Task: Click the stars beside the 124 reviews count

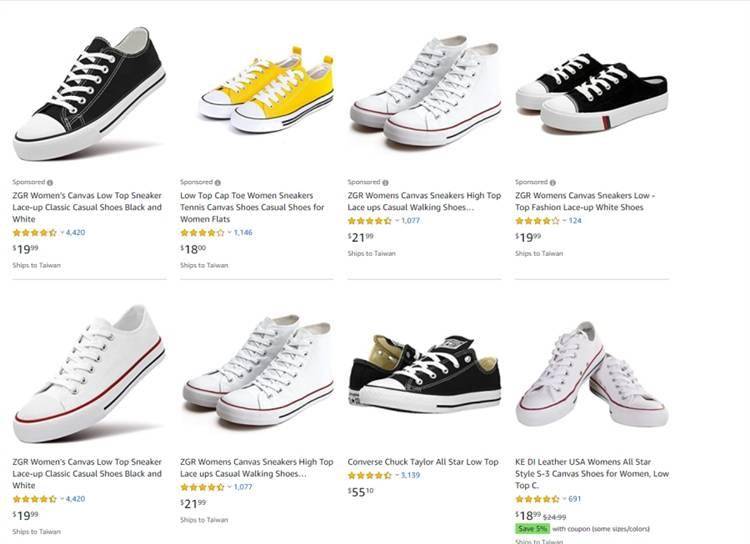Action: [537, 221]
